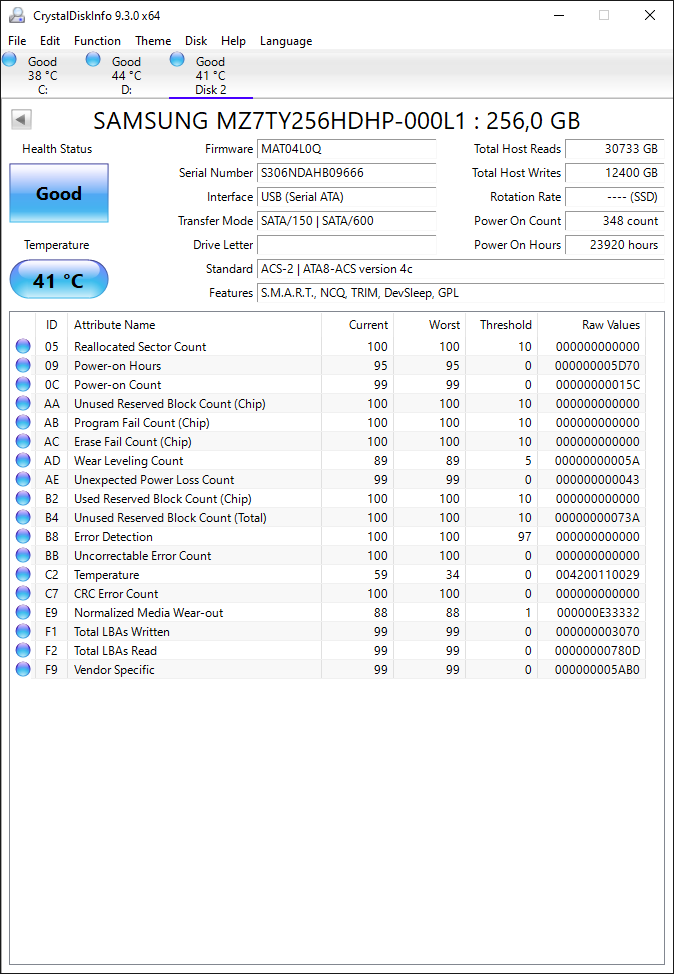Click the ID column header
The image size is (674, 974).
tap(52, 325)
